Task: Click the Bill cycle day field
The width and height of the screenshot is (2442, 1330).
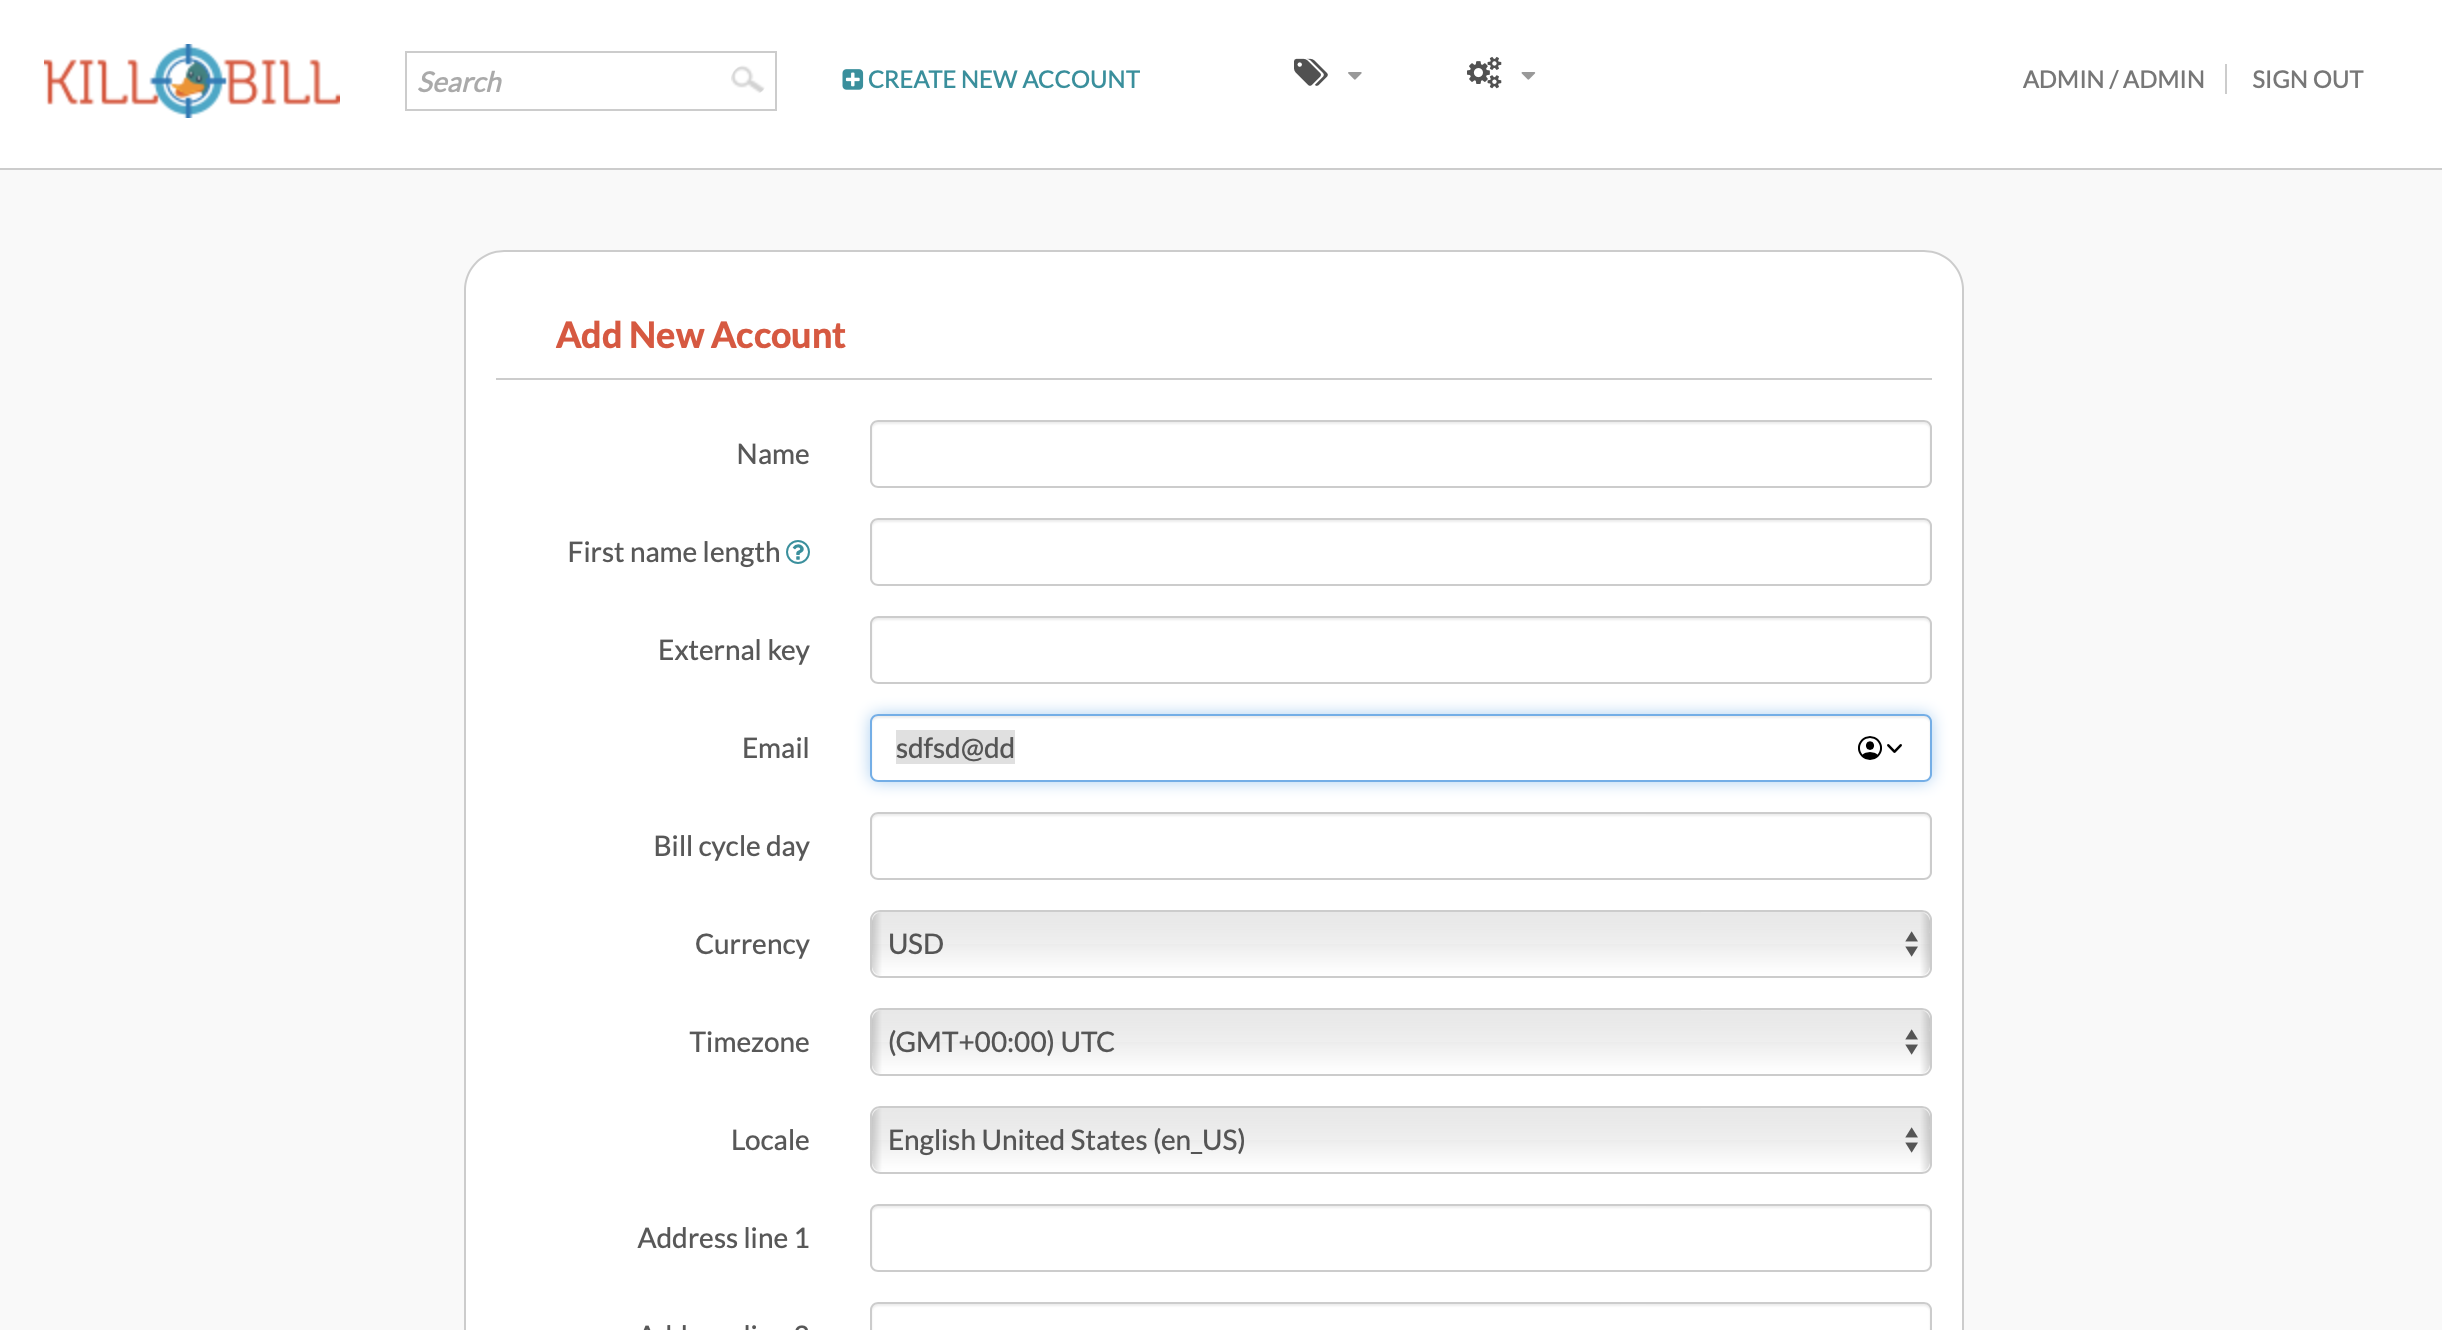Action: point(1399,845)
